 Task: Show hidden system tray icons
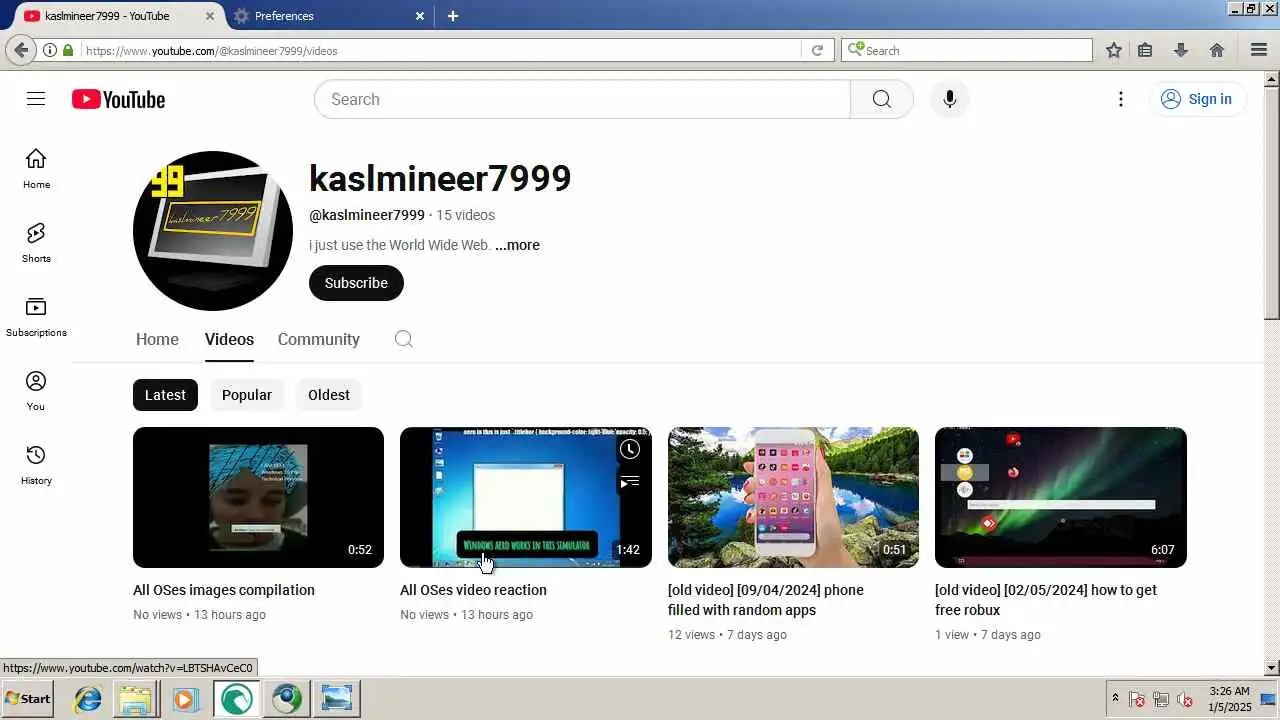click(1115, 698)
